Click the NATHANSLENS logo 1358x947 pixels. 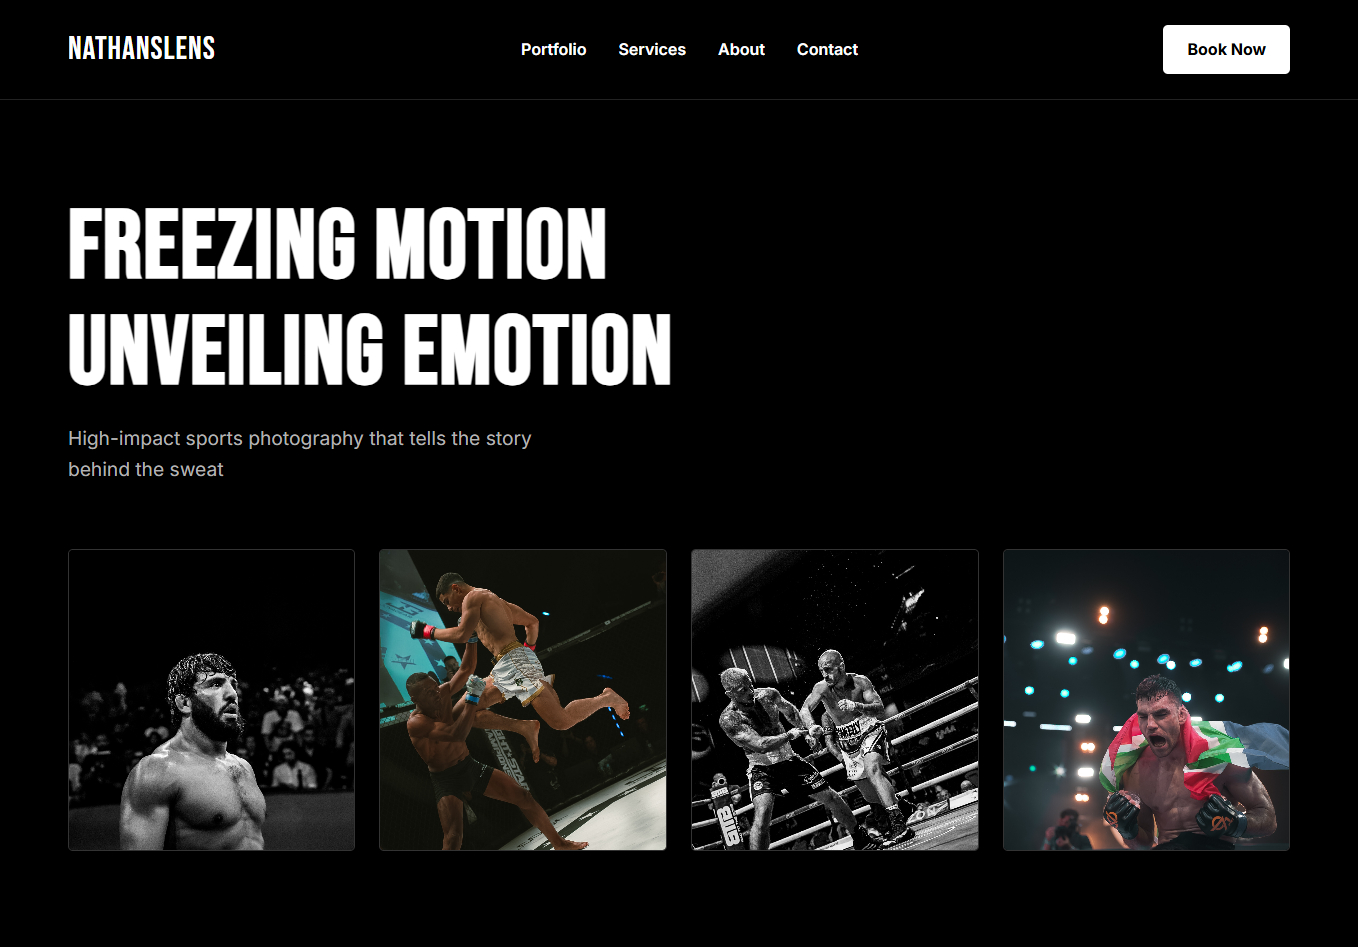point(141,48)
